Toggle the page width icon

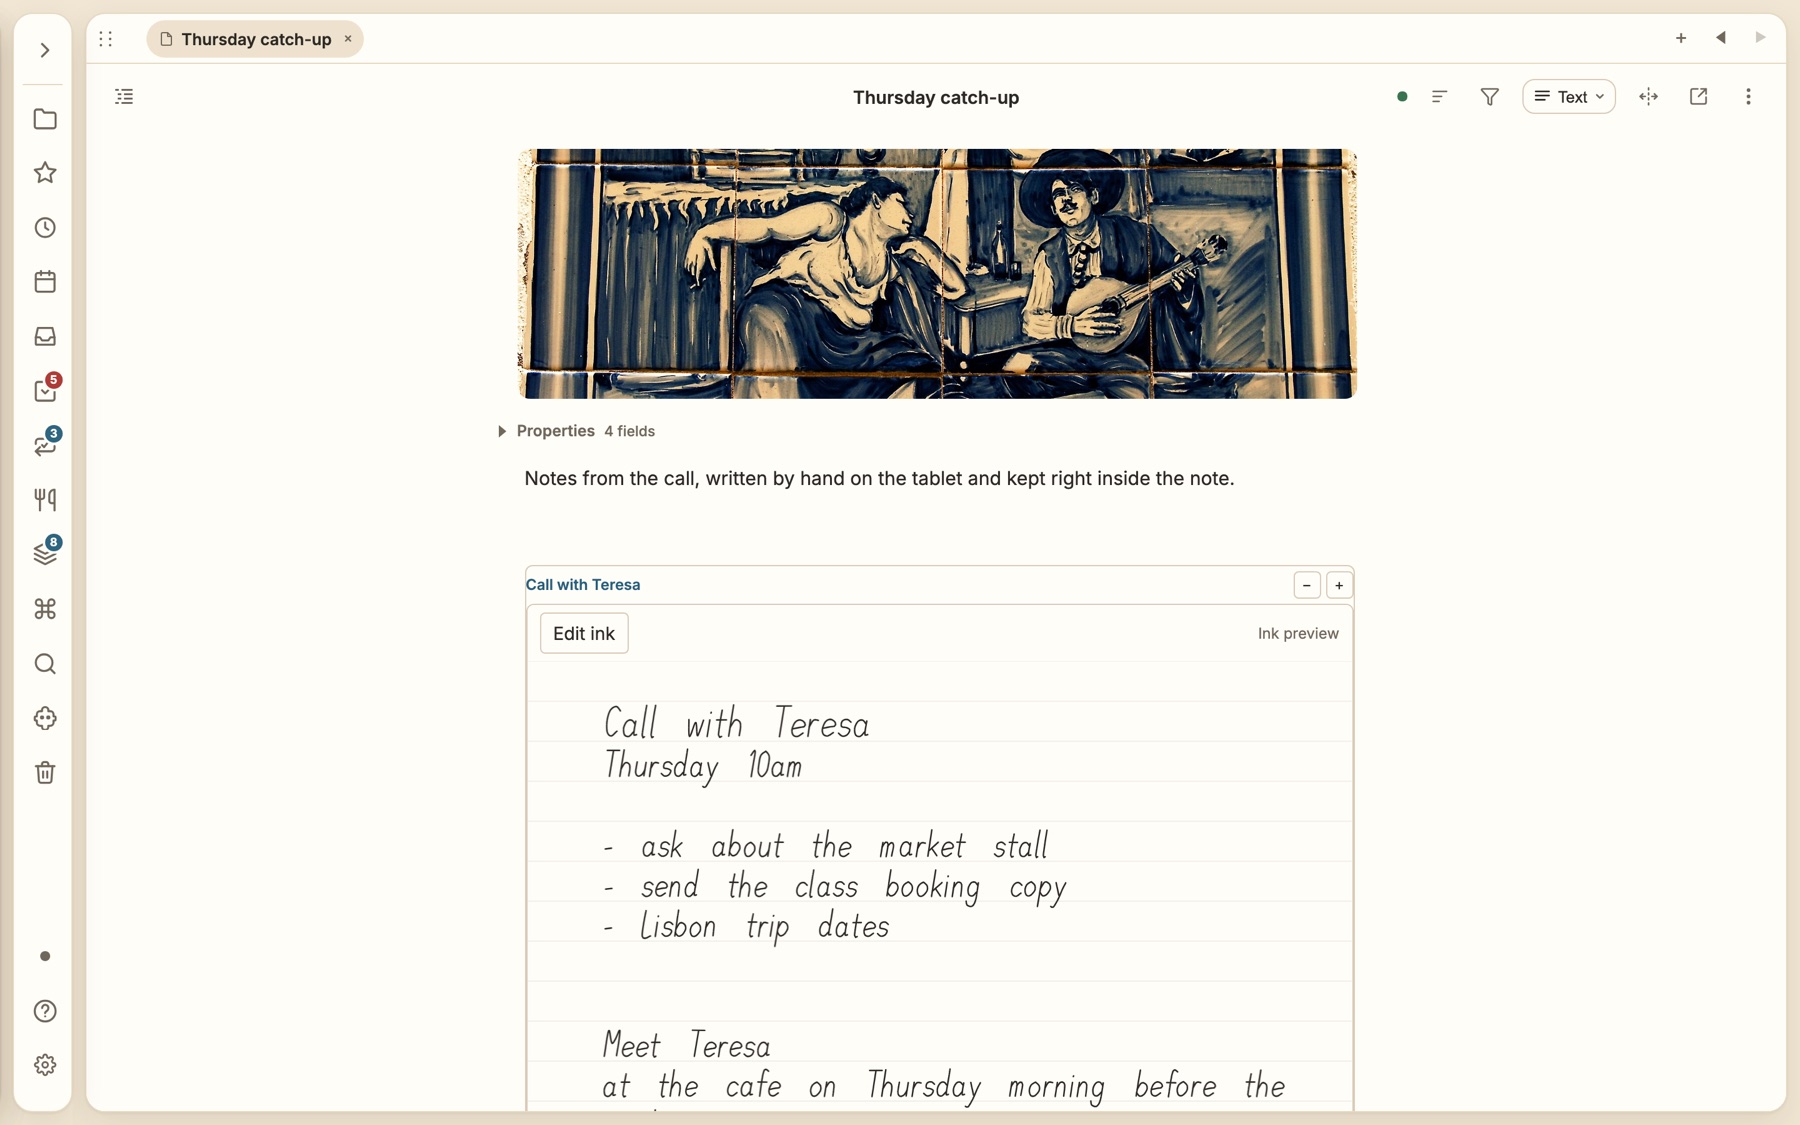(1649, 97)
